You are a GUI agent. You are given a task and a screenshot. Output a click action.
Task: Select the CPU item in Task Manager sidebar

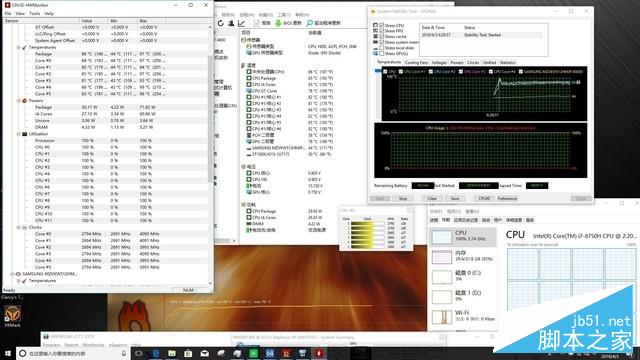(463, 236)
